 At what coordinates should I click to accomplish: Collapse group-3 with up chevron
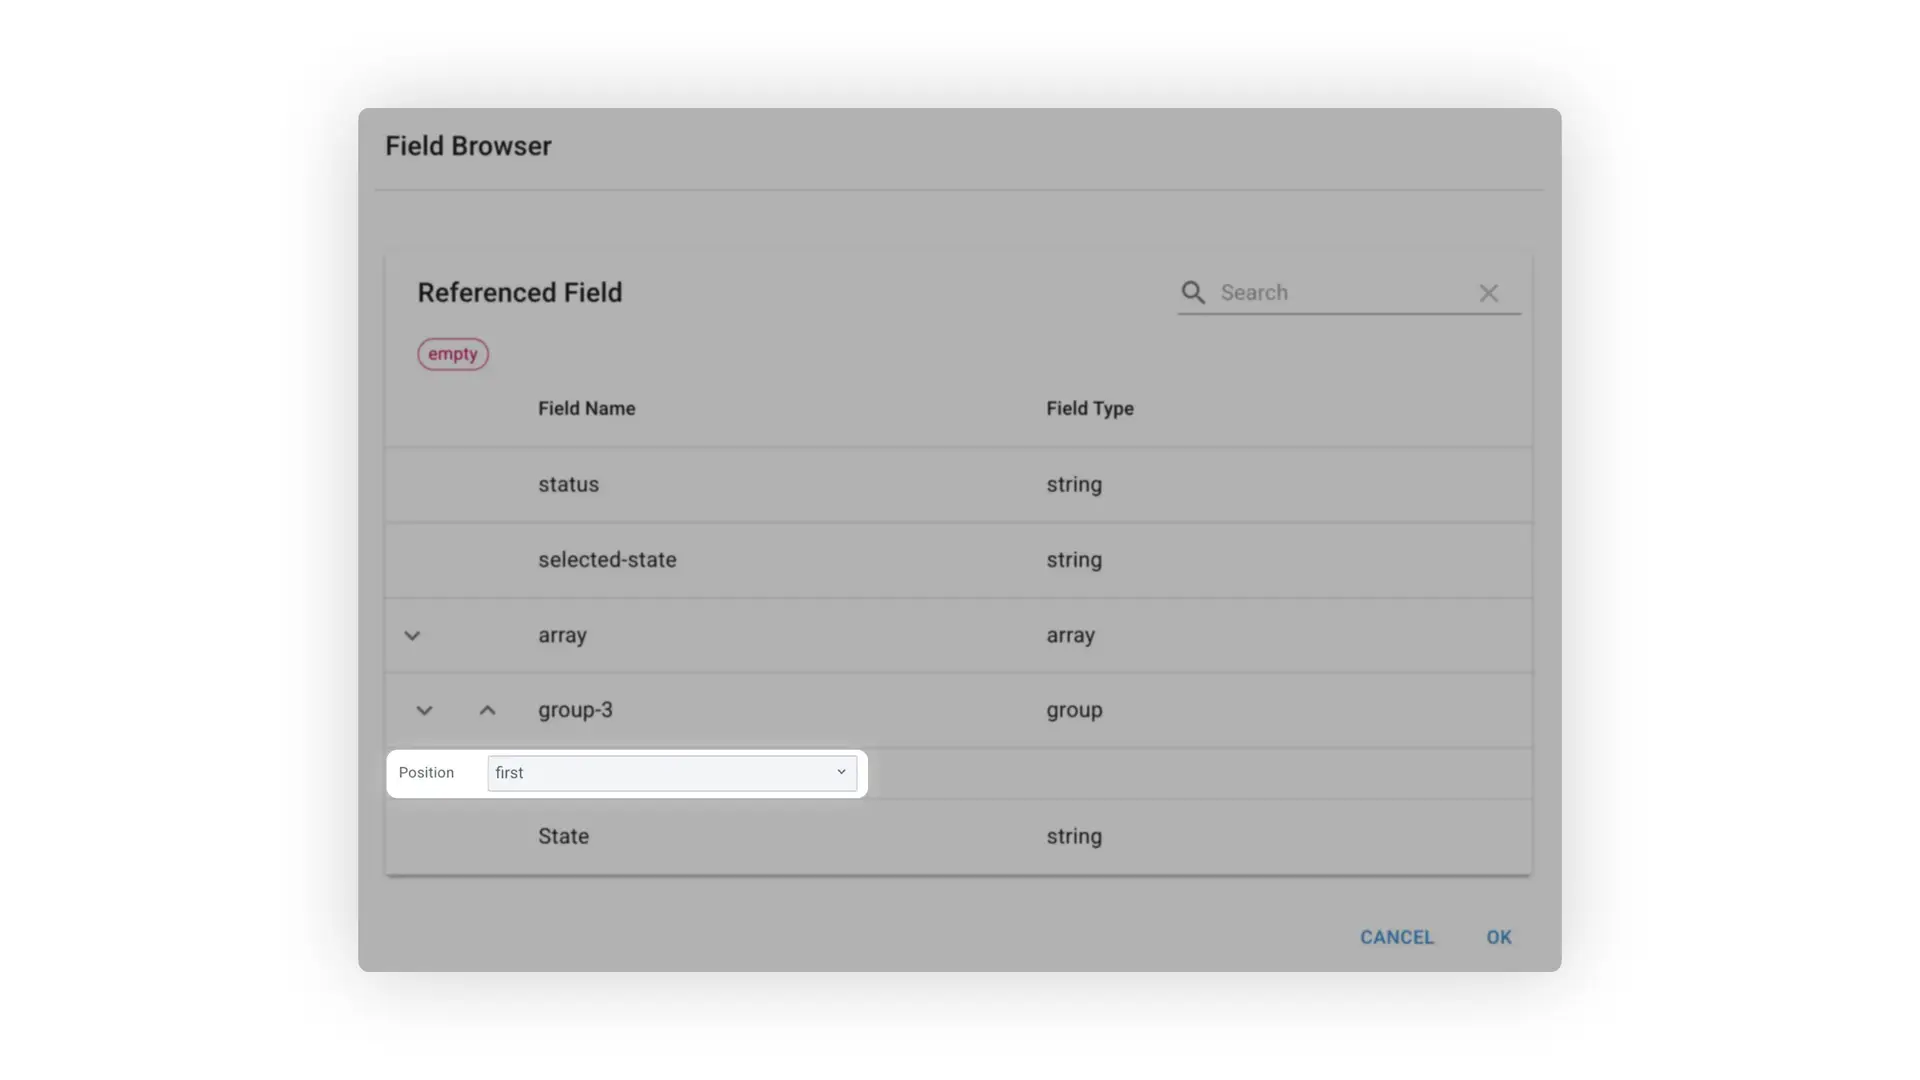[487, 711]
